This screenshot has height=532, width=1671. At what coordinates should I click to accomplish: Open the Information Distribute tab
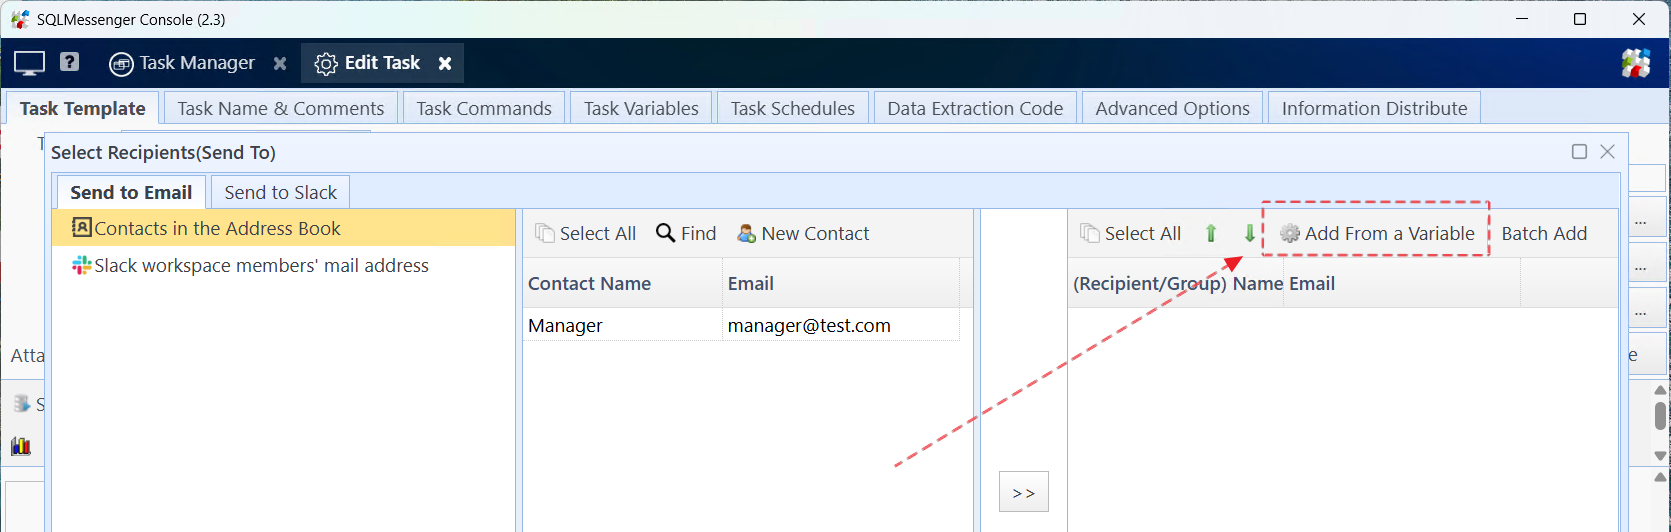[x=1374, y=108]
